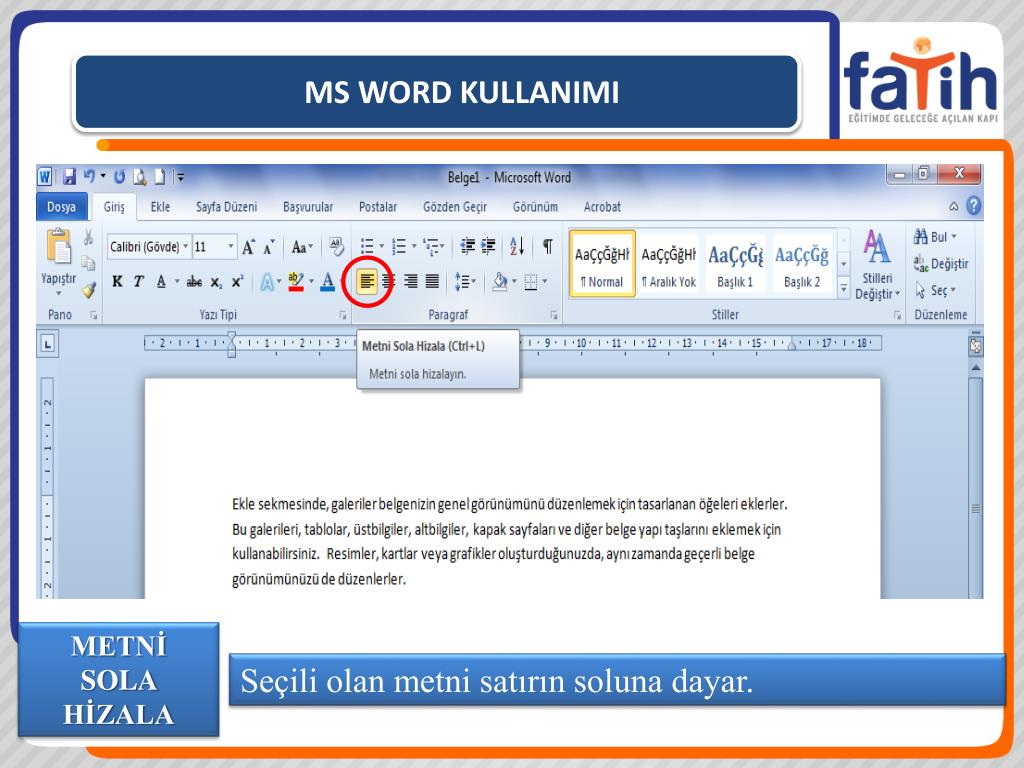The image size is (1024, 768).
Task: Open the Dosya tab
Action: point(61,207)
